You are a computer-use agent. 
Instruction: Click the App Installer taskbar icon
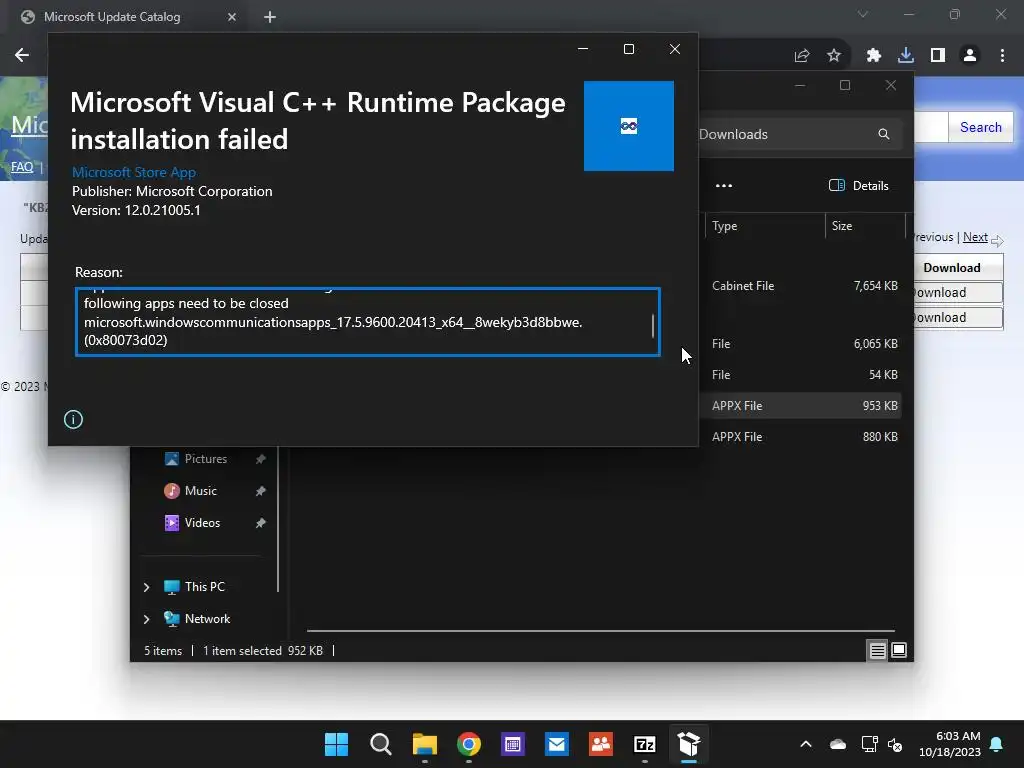click(689, 744)
